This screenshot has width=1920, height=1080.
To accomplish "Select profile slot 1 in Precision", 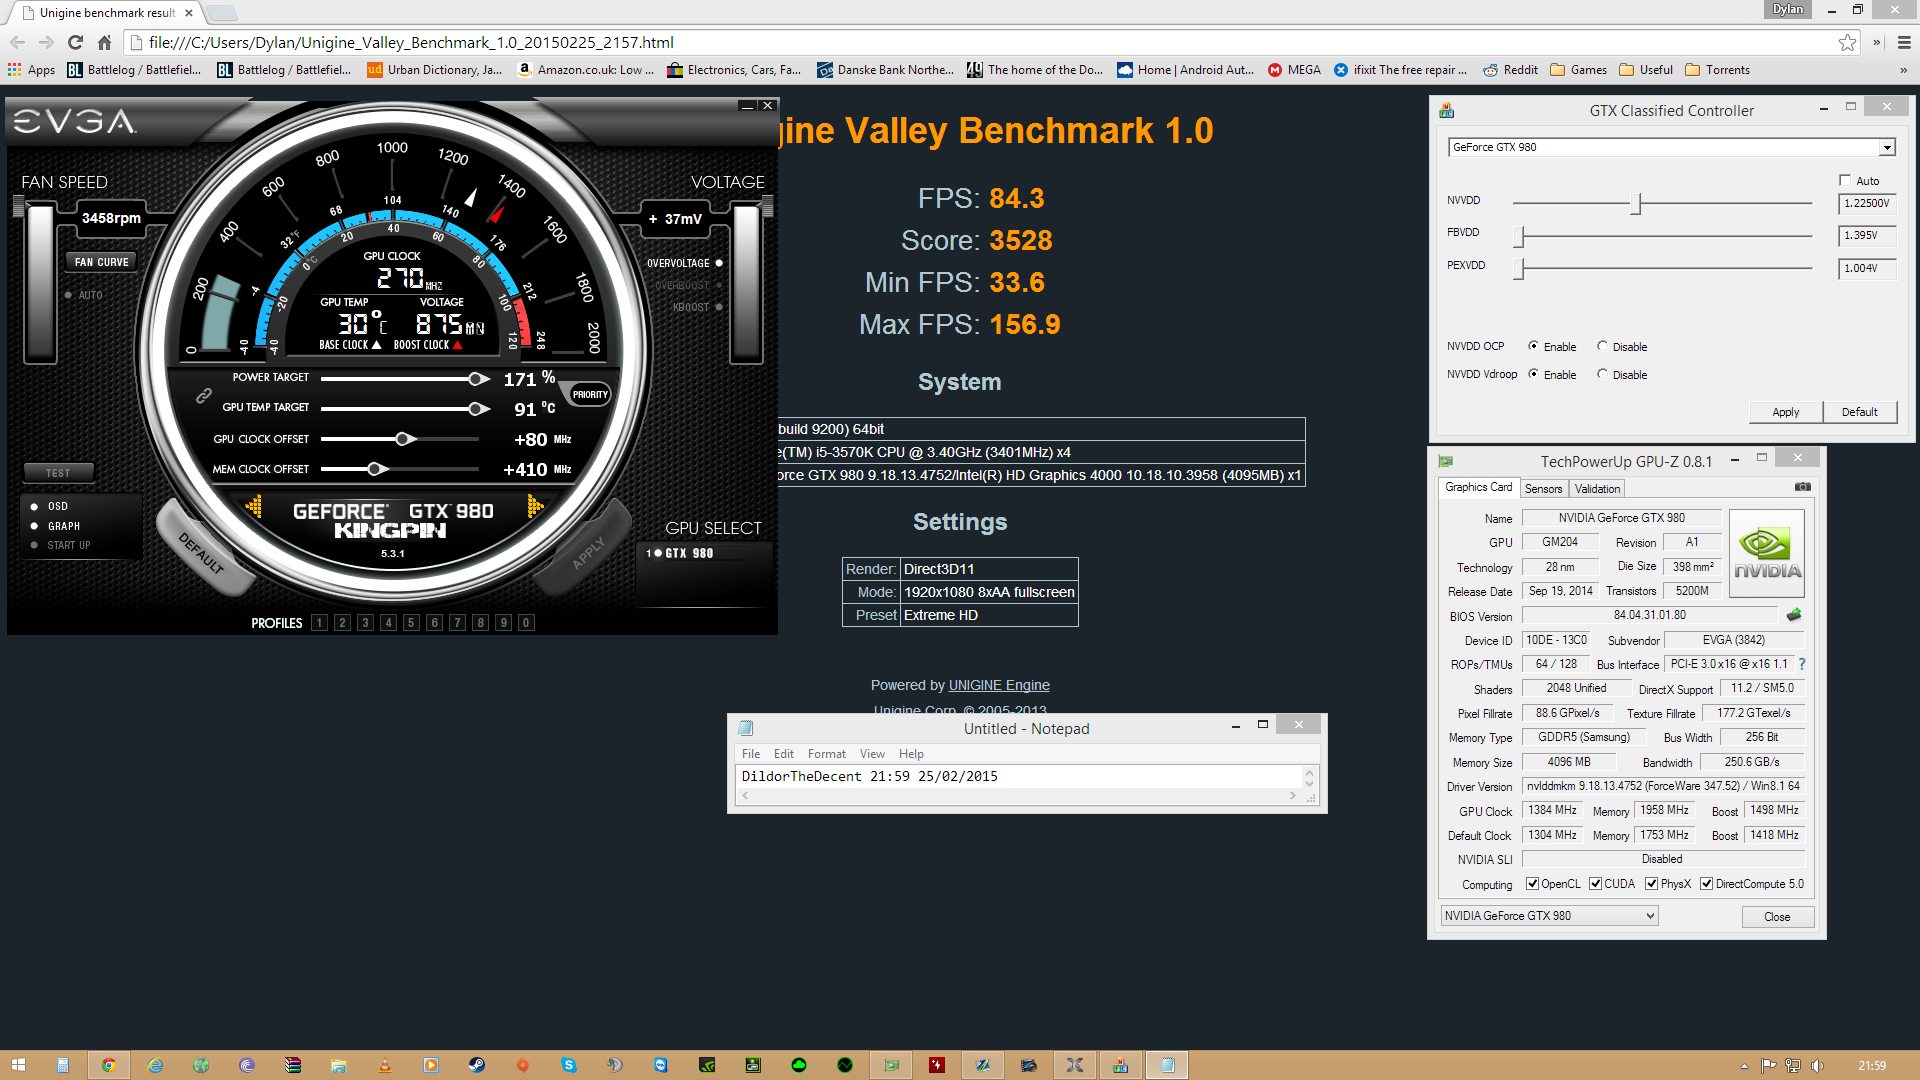I will (x=319, y=622).
